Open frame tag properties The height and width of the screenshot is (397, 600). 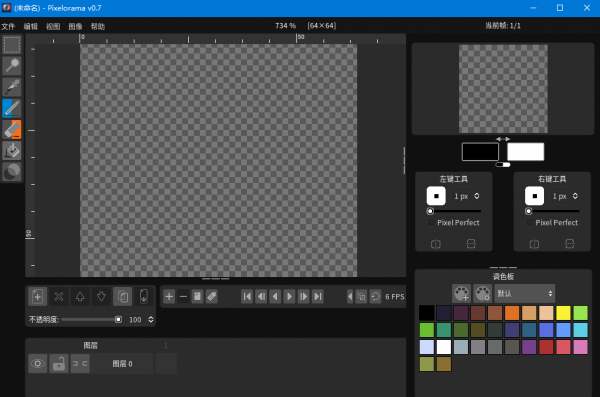(212, 296)
